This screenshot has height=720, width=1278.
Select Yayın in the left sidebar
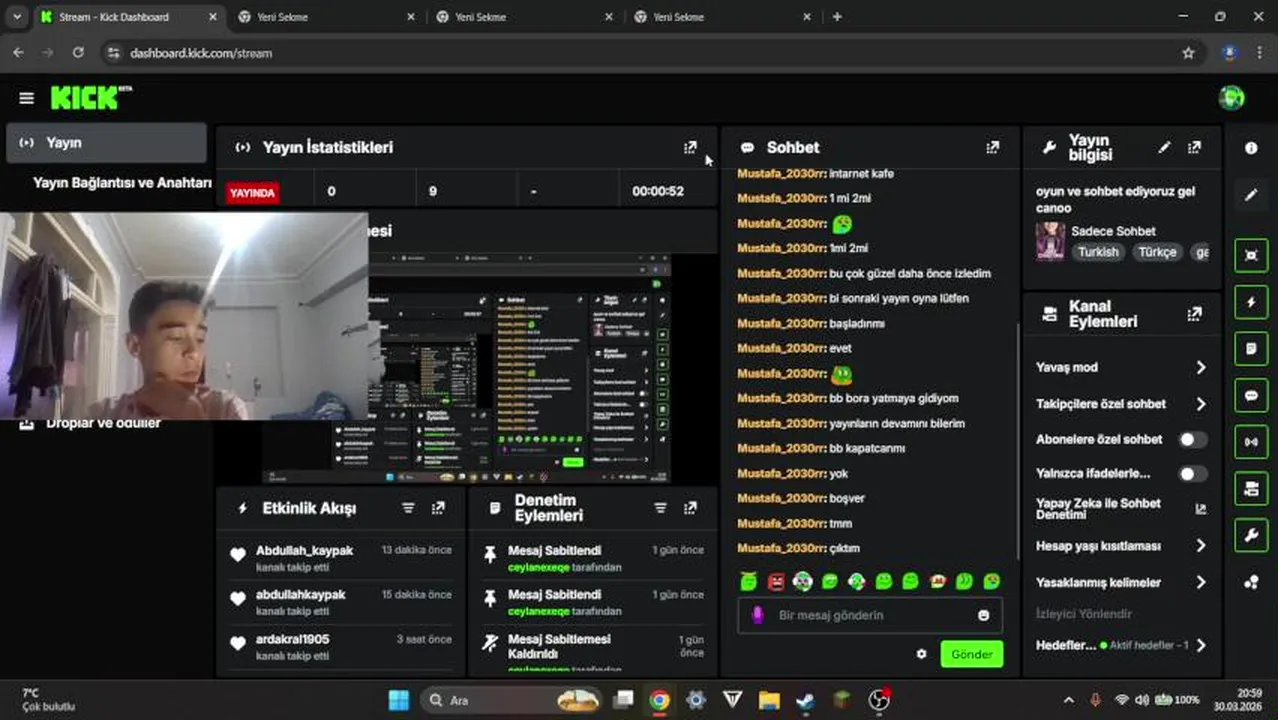tap(106, 143)
